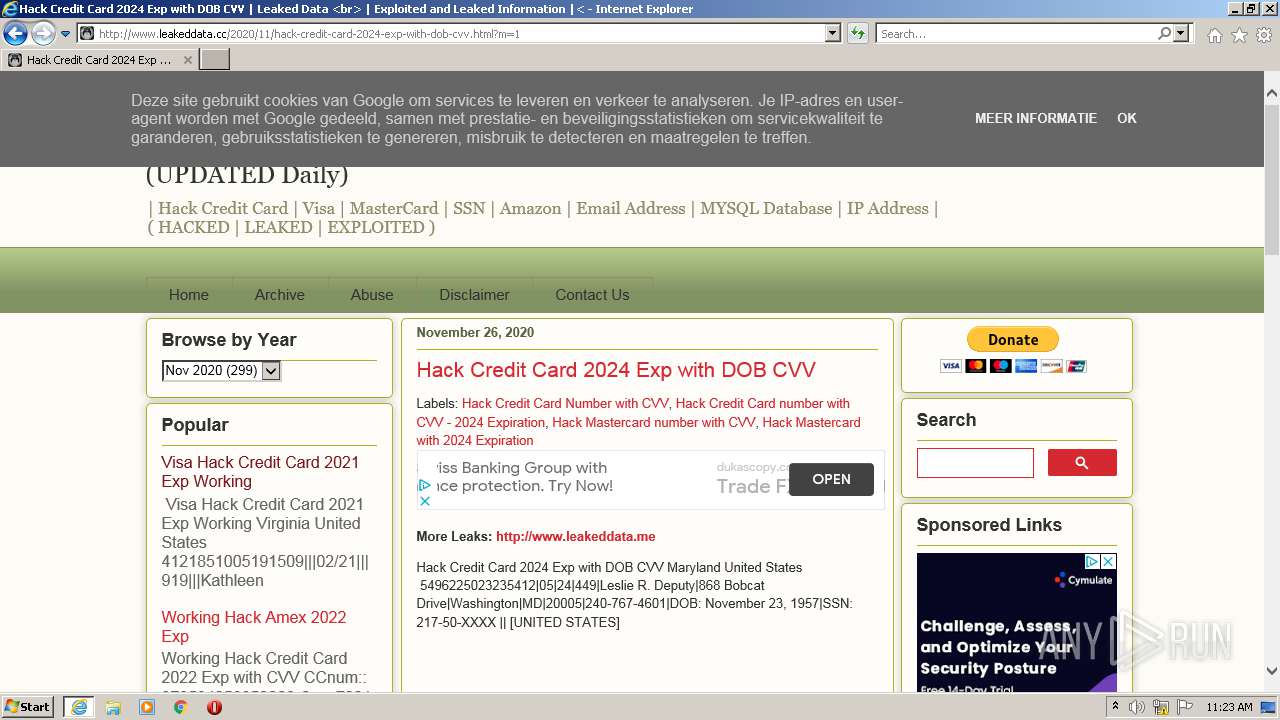Open the leakeddata.me More Leaks link
This screenshot has height=720, width=1280.
tap(576, 537)
